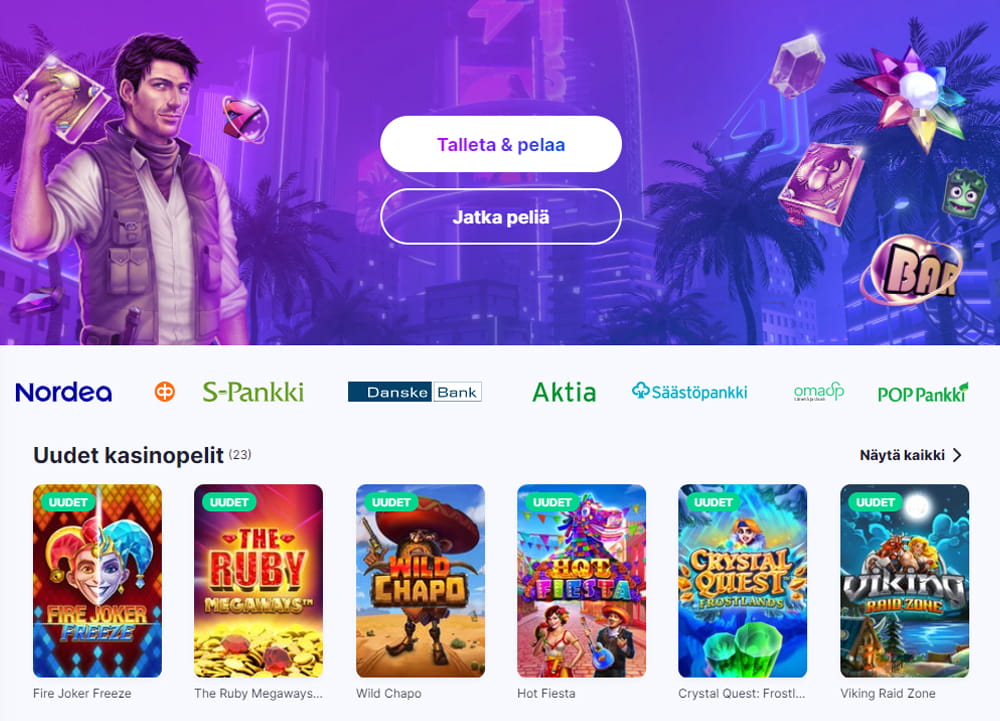Launch the Hot Fiesta game tile
The width and height of the screenshot is (1000, 721).
click(x=582, y=581)
